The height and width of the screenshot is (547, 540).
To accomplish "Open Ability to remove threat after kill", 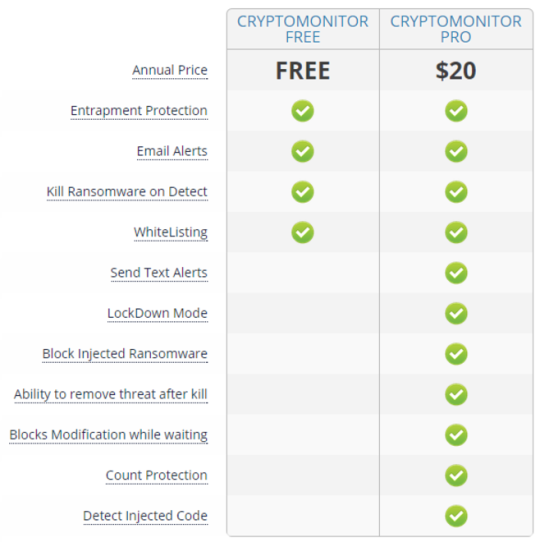I will 111,394.
